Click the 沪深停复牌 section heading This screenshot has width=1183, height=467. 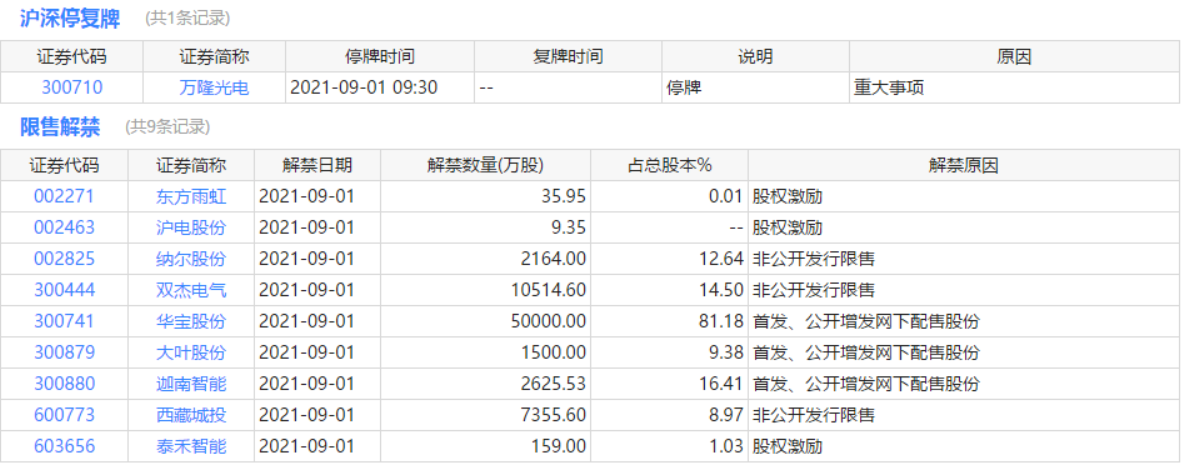tap(70, 18)
